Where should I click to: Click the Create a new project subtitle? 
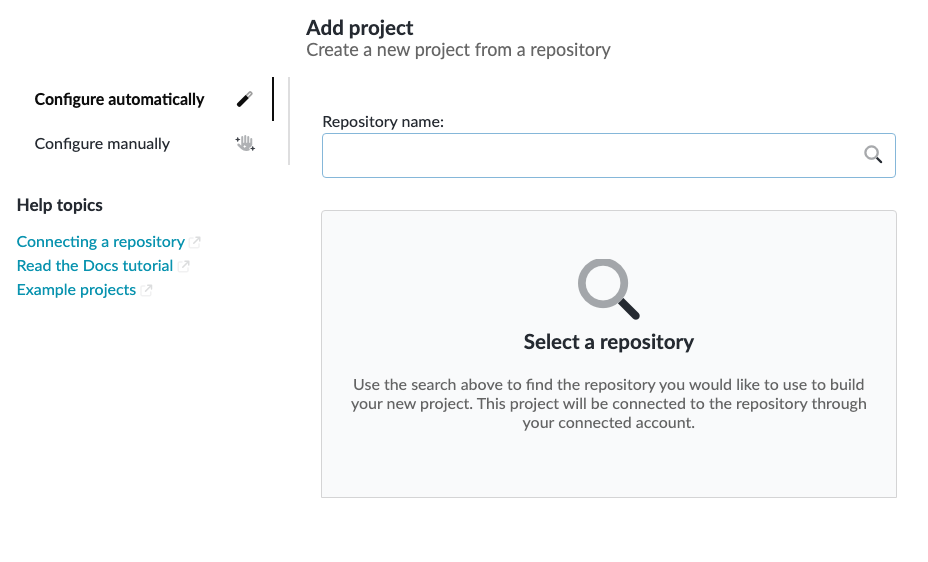click(x=458, y=50)
